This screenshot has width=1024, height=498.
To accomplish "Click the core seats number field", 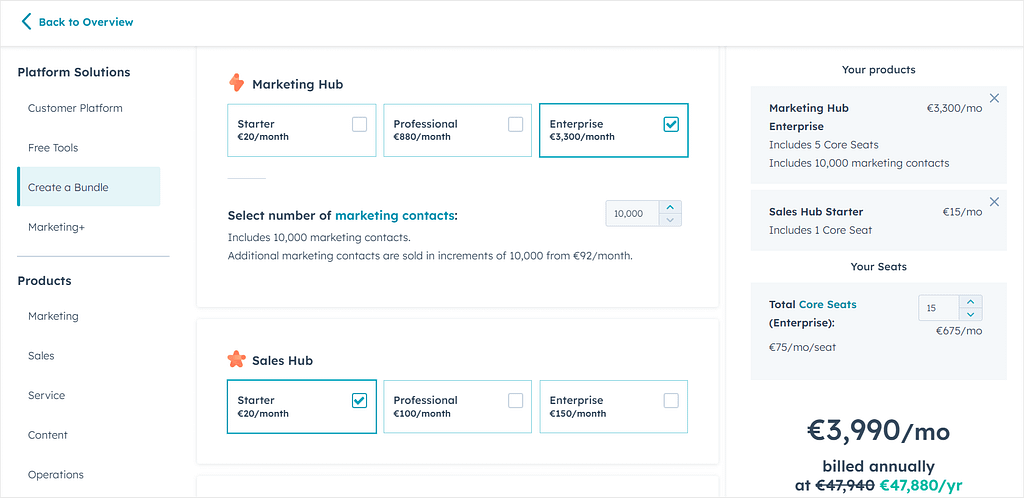I will tap(939, 308).
